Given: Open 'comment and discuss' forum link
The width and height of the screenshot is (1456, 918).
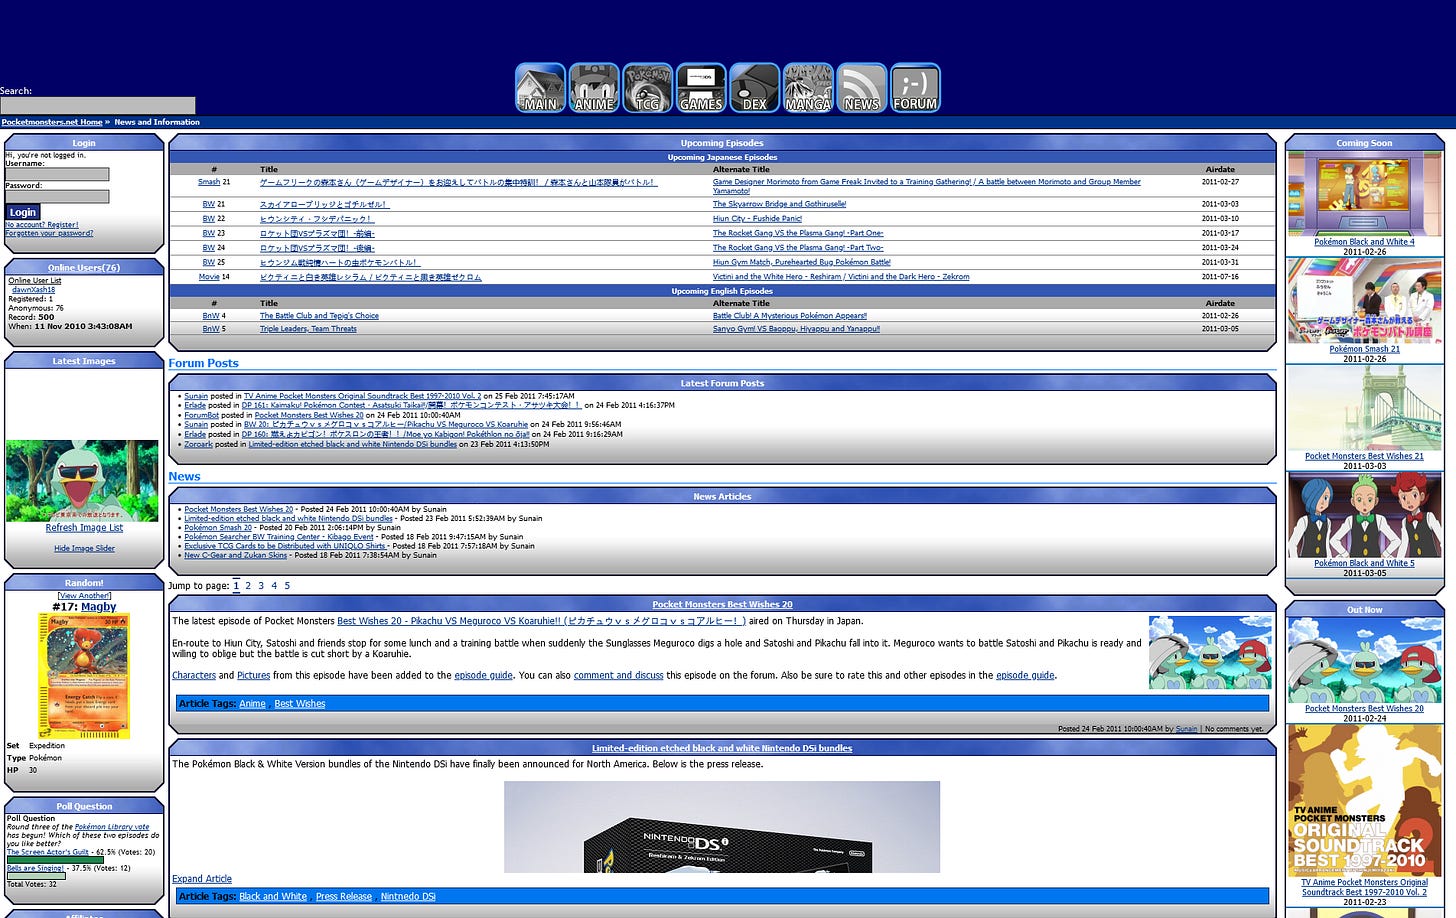Looking at the screenshot, I should [x=618, y=676].
